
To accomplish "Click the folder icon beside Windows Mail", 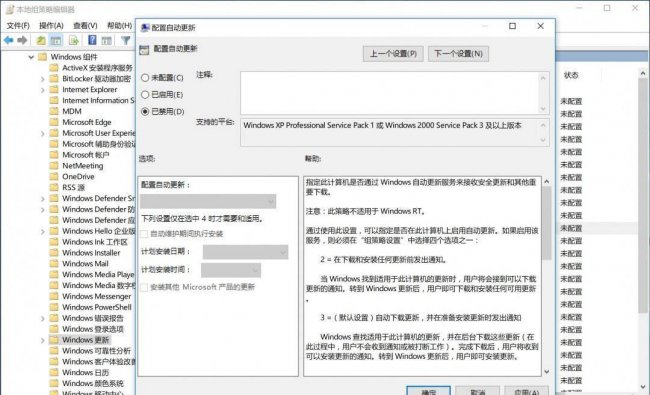I will pyautogui.click(x=54, y=264).
